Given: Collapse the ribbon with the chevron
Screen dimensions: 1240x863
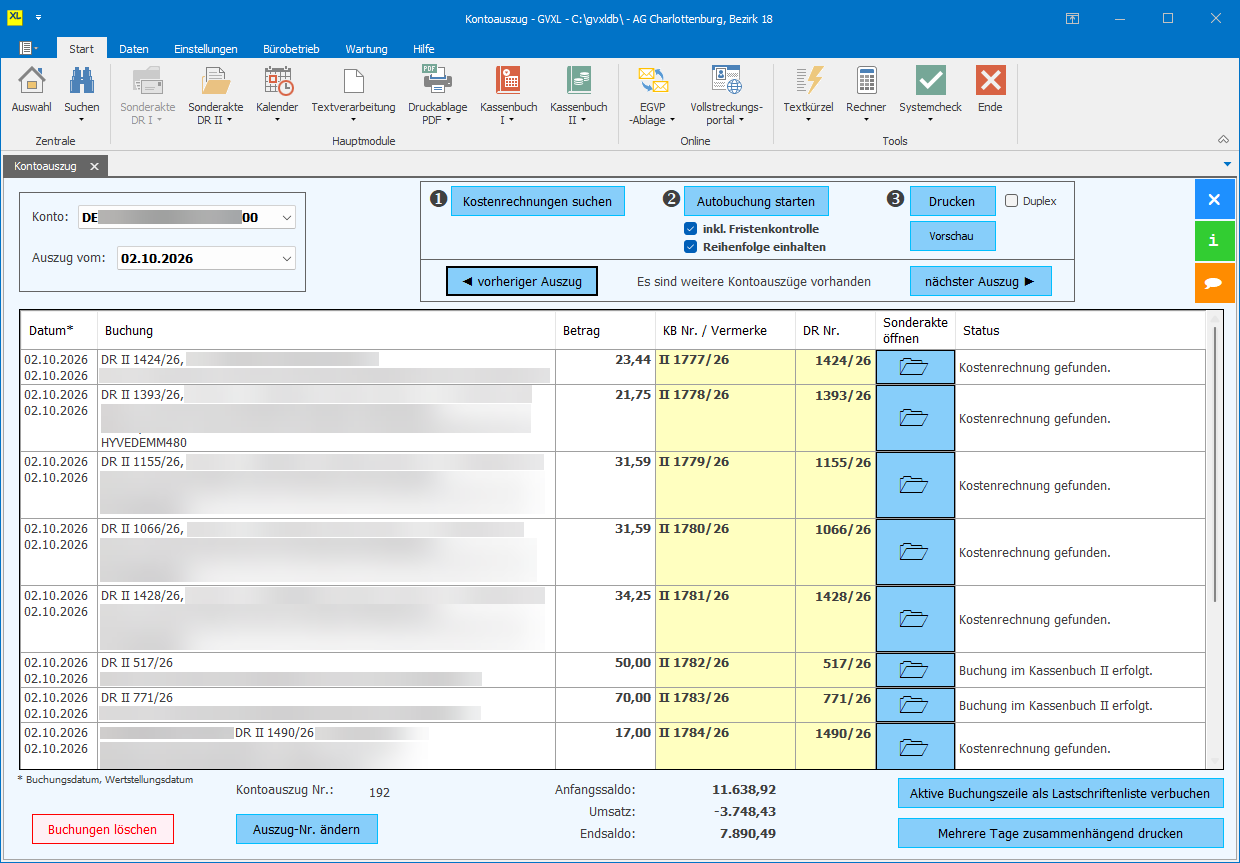Looking at the screenshot, I should coord(1223,140).
